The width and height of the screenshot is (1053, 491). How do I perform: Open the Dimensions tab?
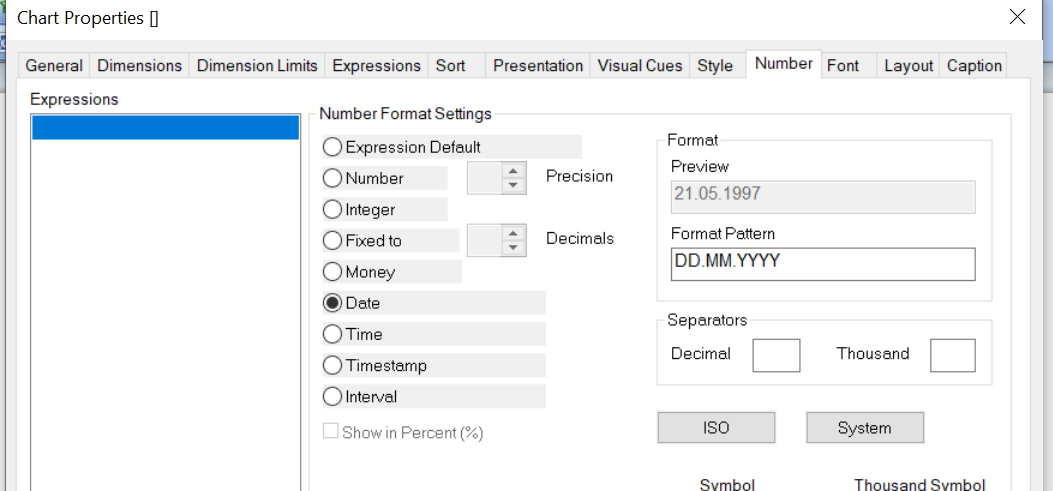coord(139,66)
